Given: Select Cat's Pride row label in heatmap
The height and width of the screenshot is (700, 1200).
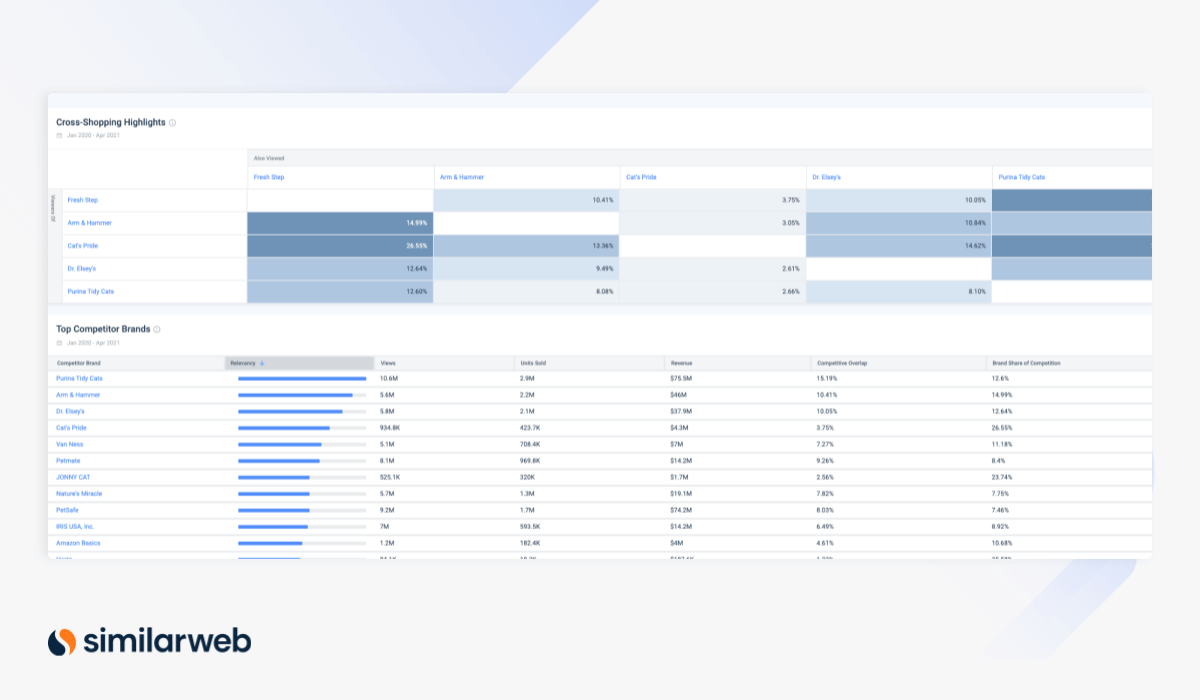Looking at the screenshot, I should (x=83, y=246).
